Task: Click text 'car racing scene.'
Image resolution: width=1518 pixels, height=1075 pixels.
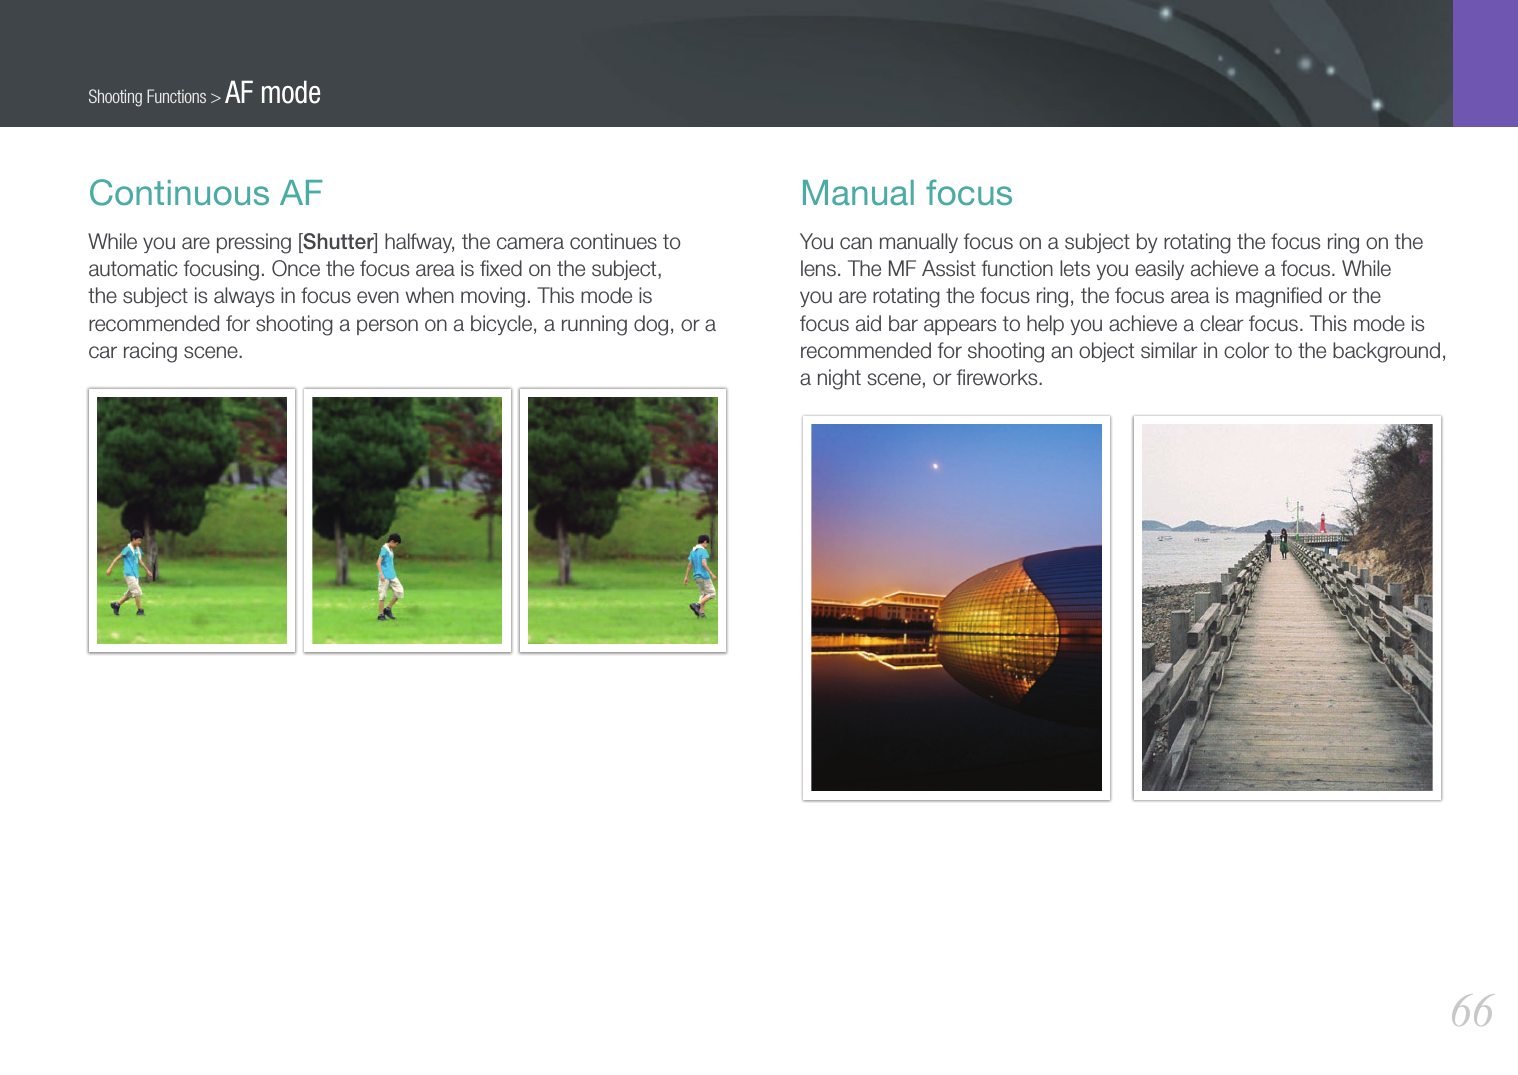Action: 166,351
